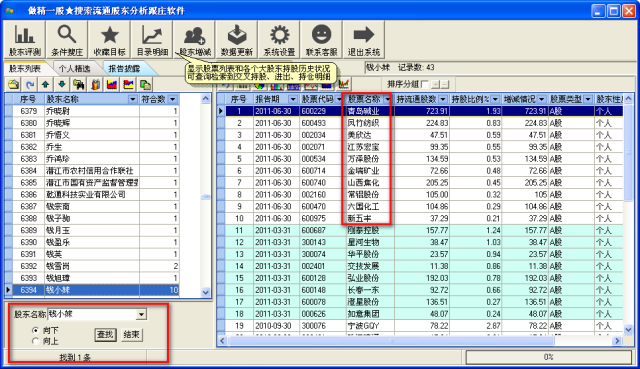Click the 0% progress bar

548,357
